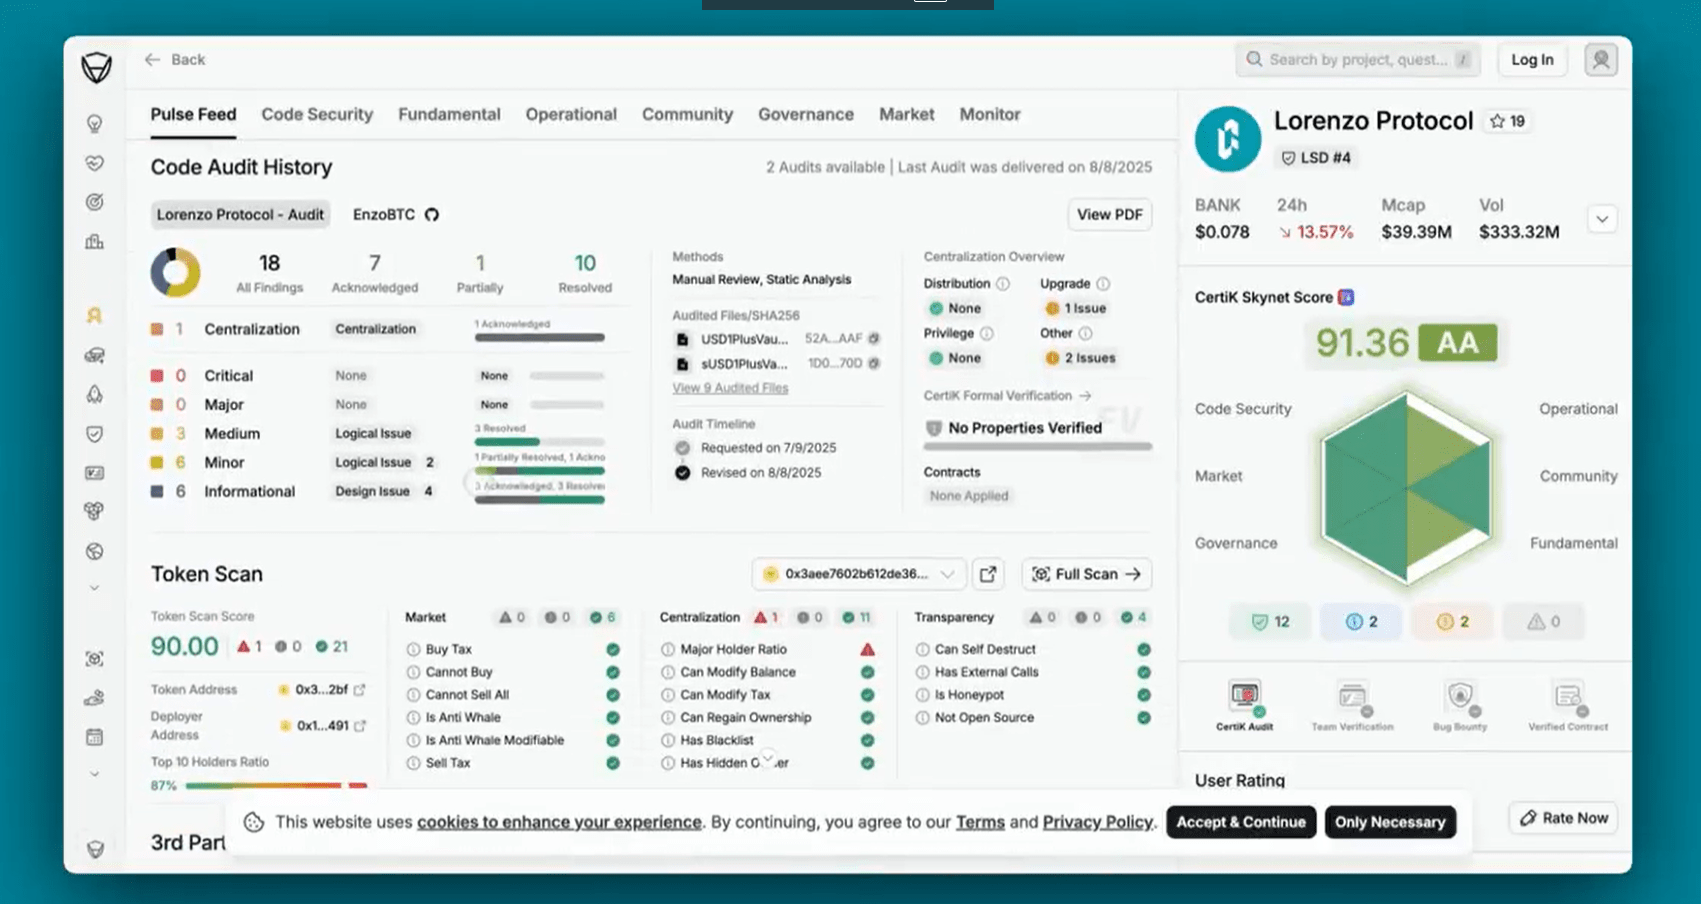Click the user profile avatar icon
1701x904 pixels.
(x=1601, y=60)
